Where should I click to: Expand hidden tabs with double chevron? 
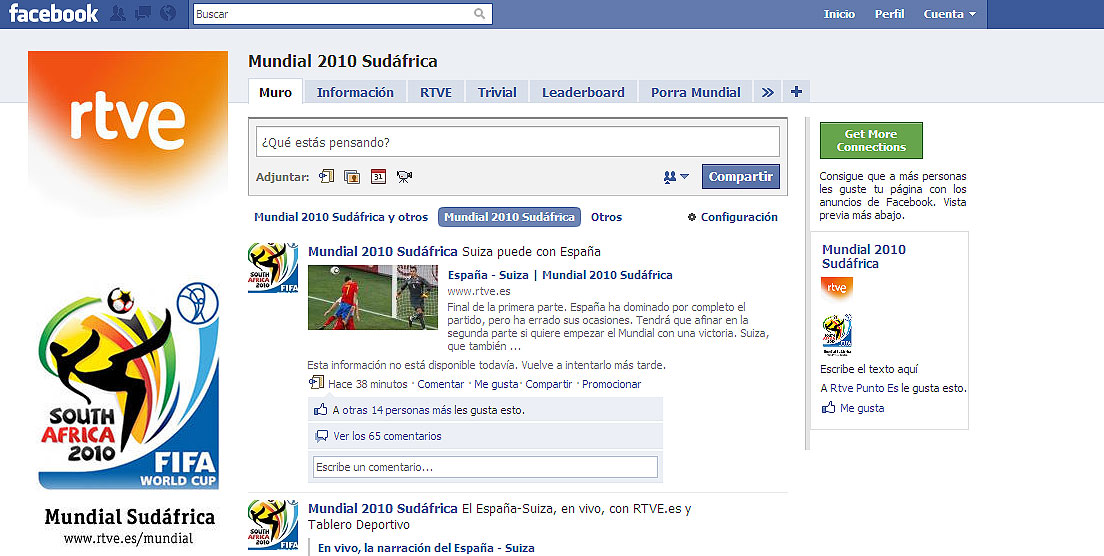coord(767,92)
